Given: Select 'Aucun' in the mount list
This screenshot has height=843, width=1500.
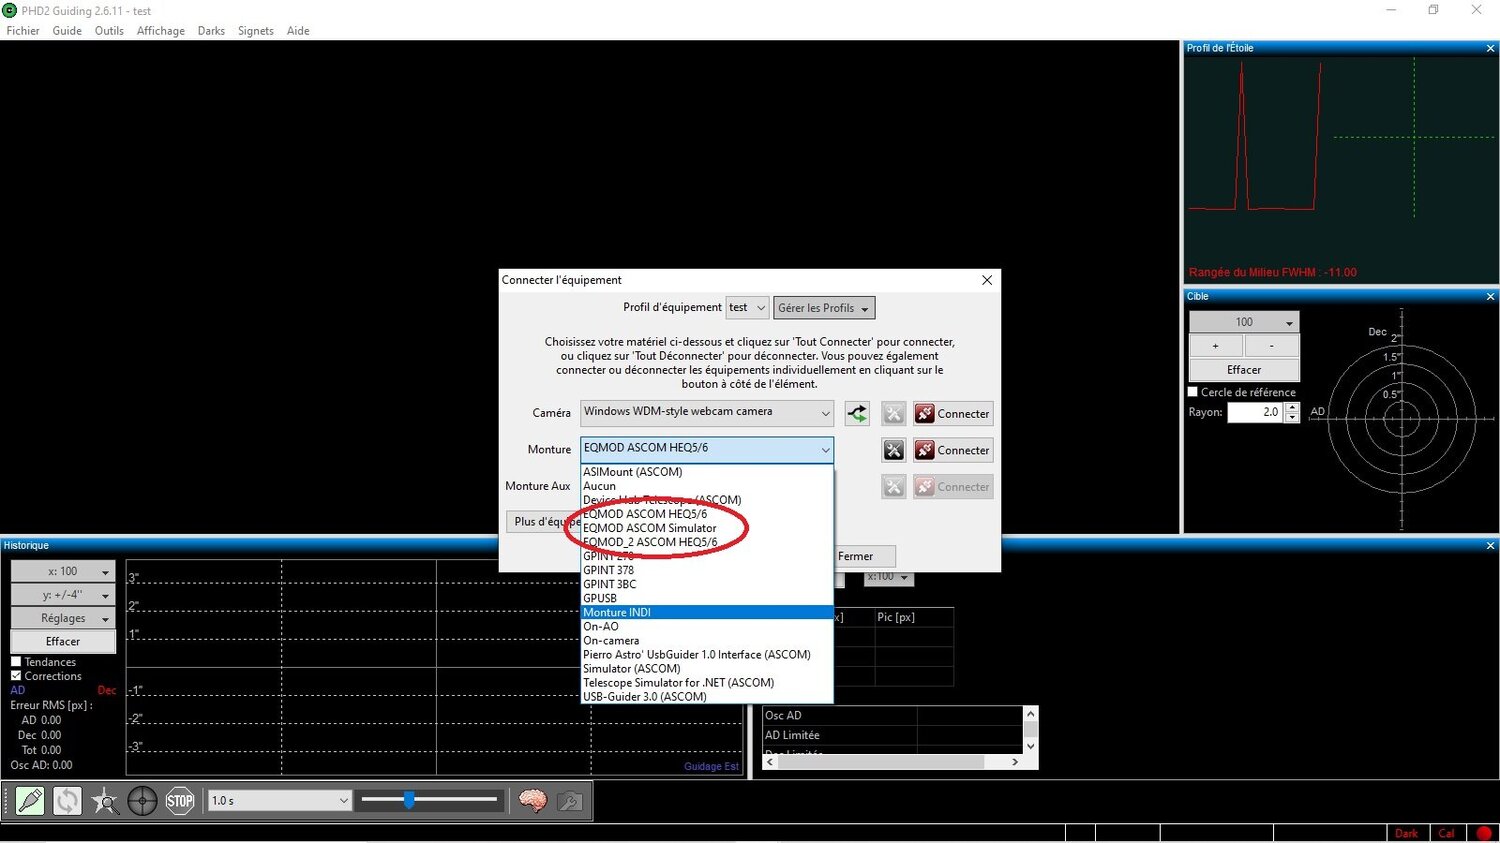Looking at the screenshot, I should pos(707,486).
